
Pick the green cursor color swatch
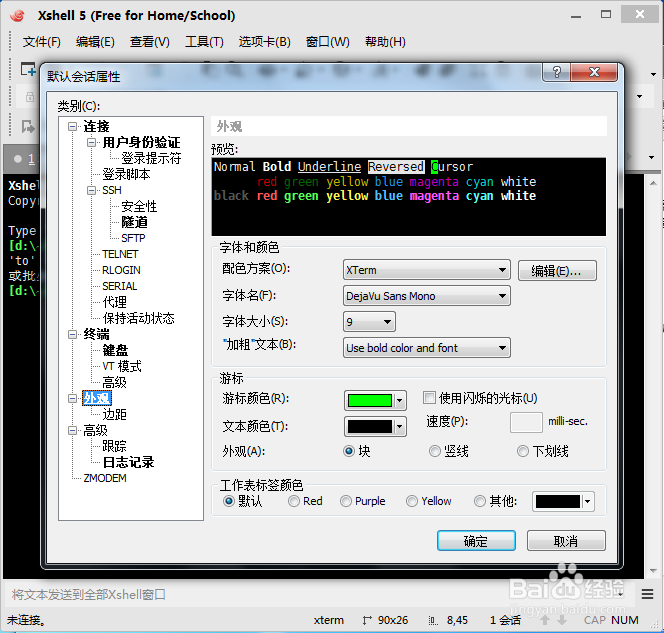tap(376, 400)
